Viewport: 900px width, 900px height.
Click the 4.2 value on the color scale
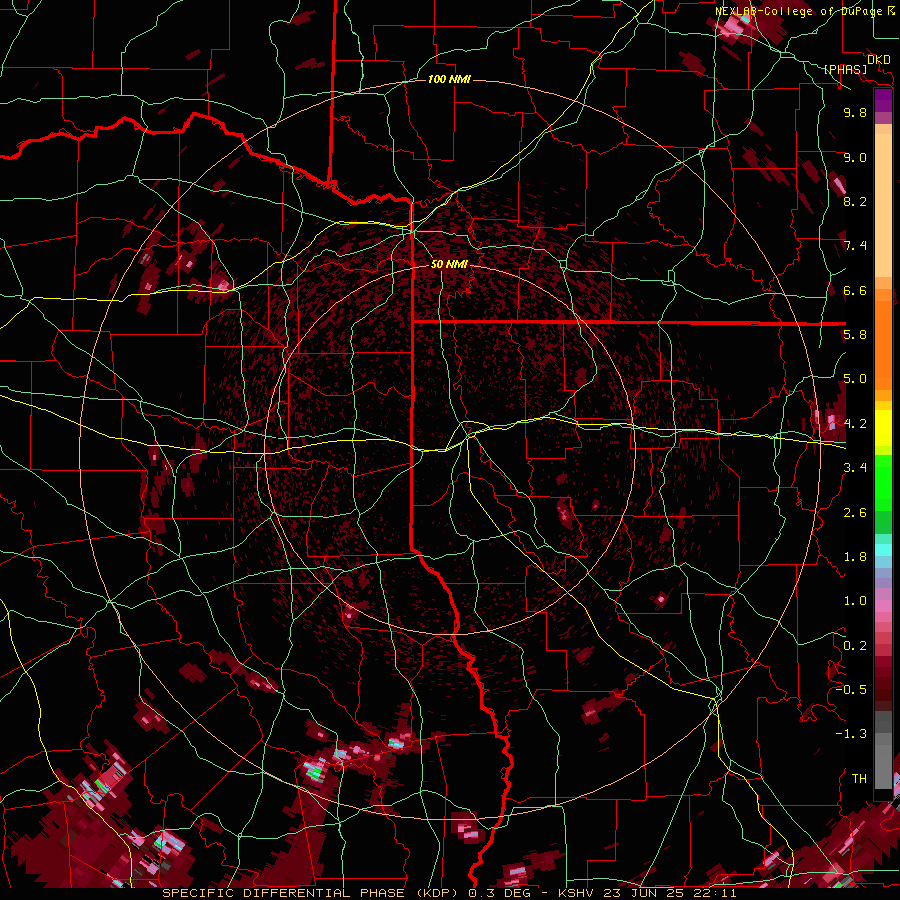[855, 424]
